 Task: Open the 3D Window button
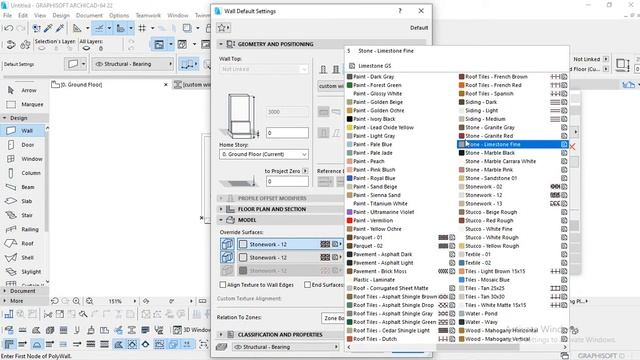(x=191, y=330)
